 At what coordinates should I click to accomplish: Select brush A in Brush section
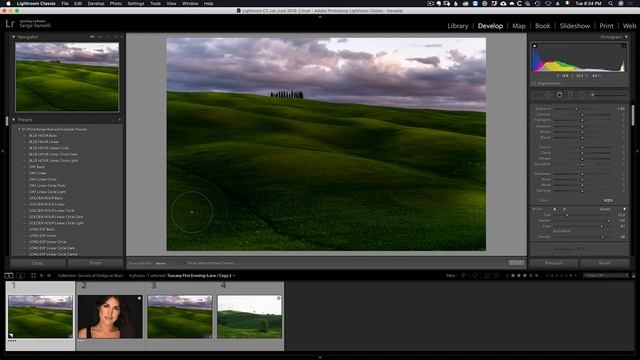pos(554,209)
